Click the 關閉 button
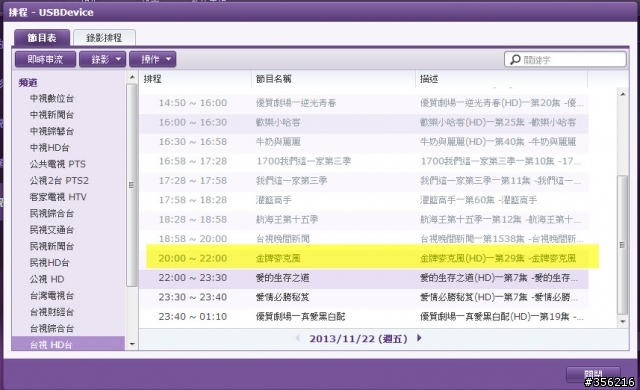Viewport: 640px width, 390px height. (x=593, y=374)
